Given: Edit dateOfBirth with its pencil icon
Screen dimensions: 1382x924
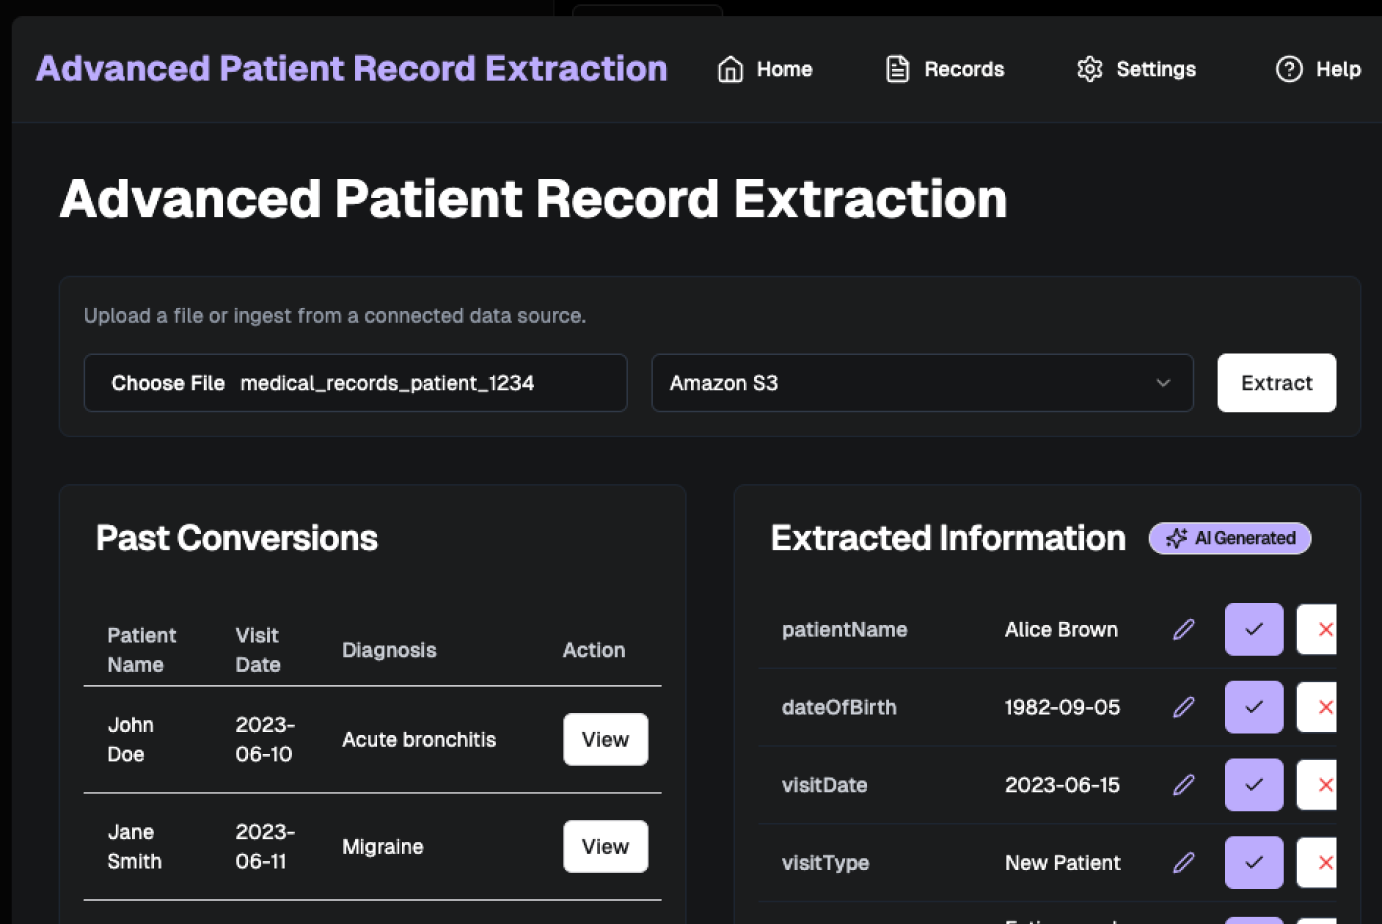Looking at the screenshot, I should [1183, 707].
